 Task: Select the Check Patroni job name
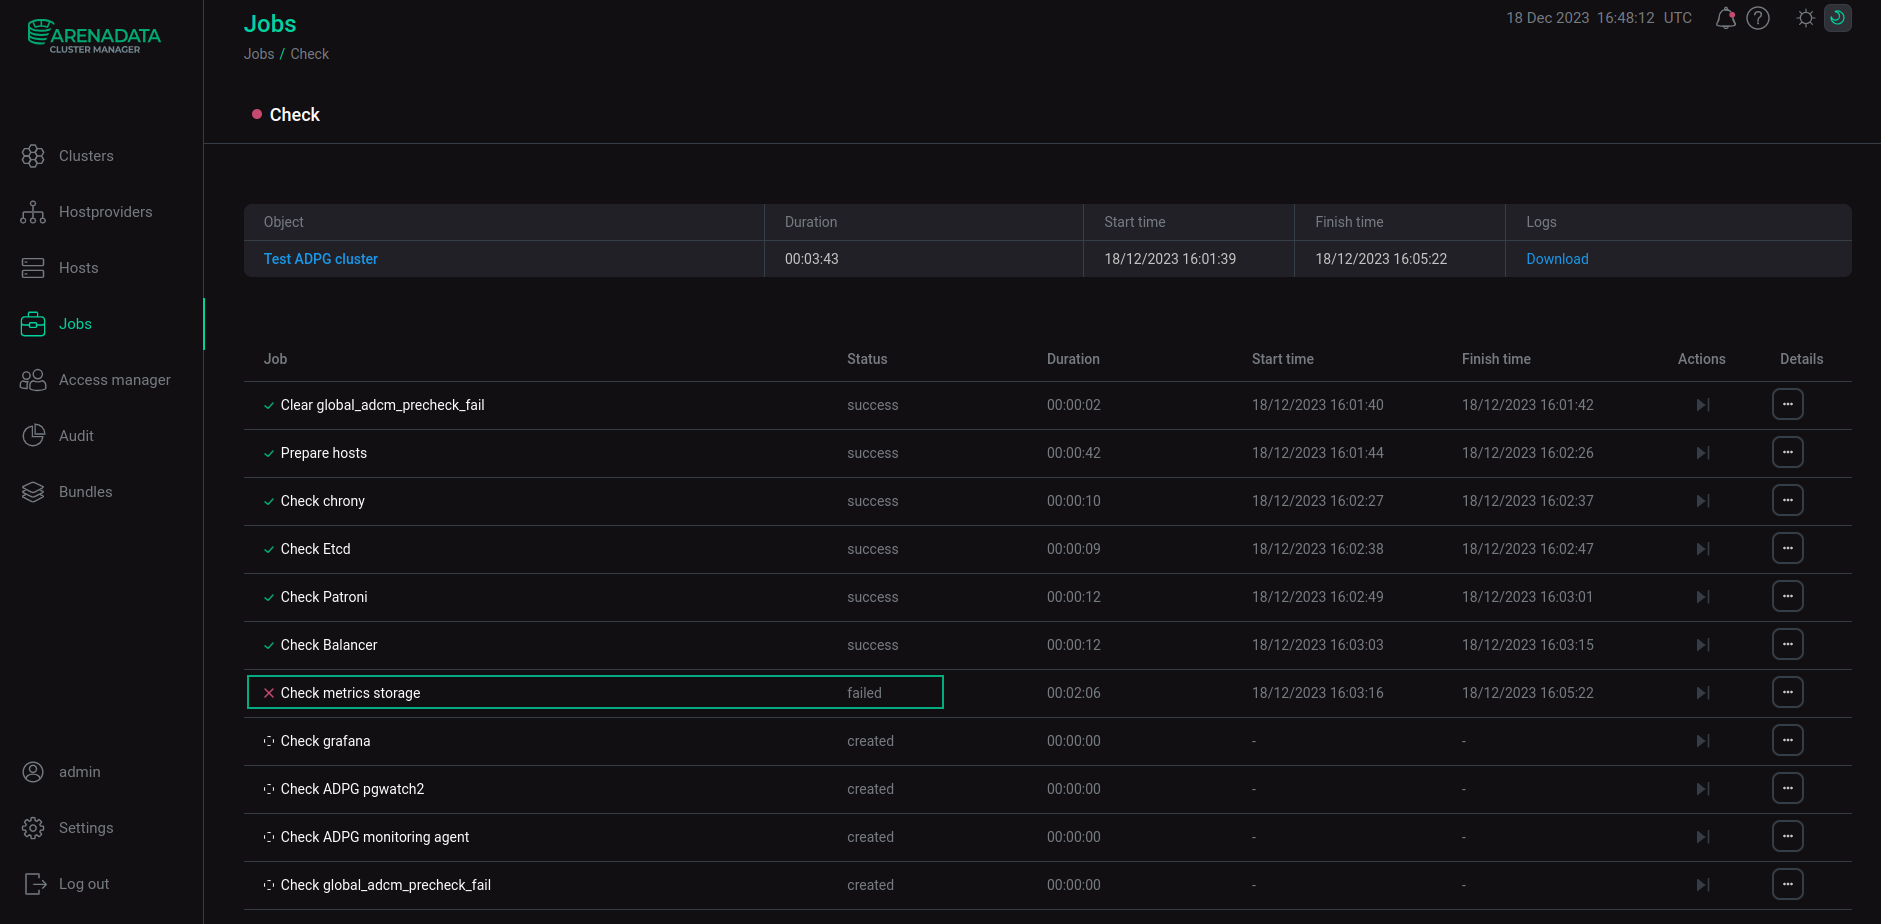click(324, 597)
